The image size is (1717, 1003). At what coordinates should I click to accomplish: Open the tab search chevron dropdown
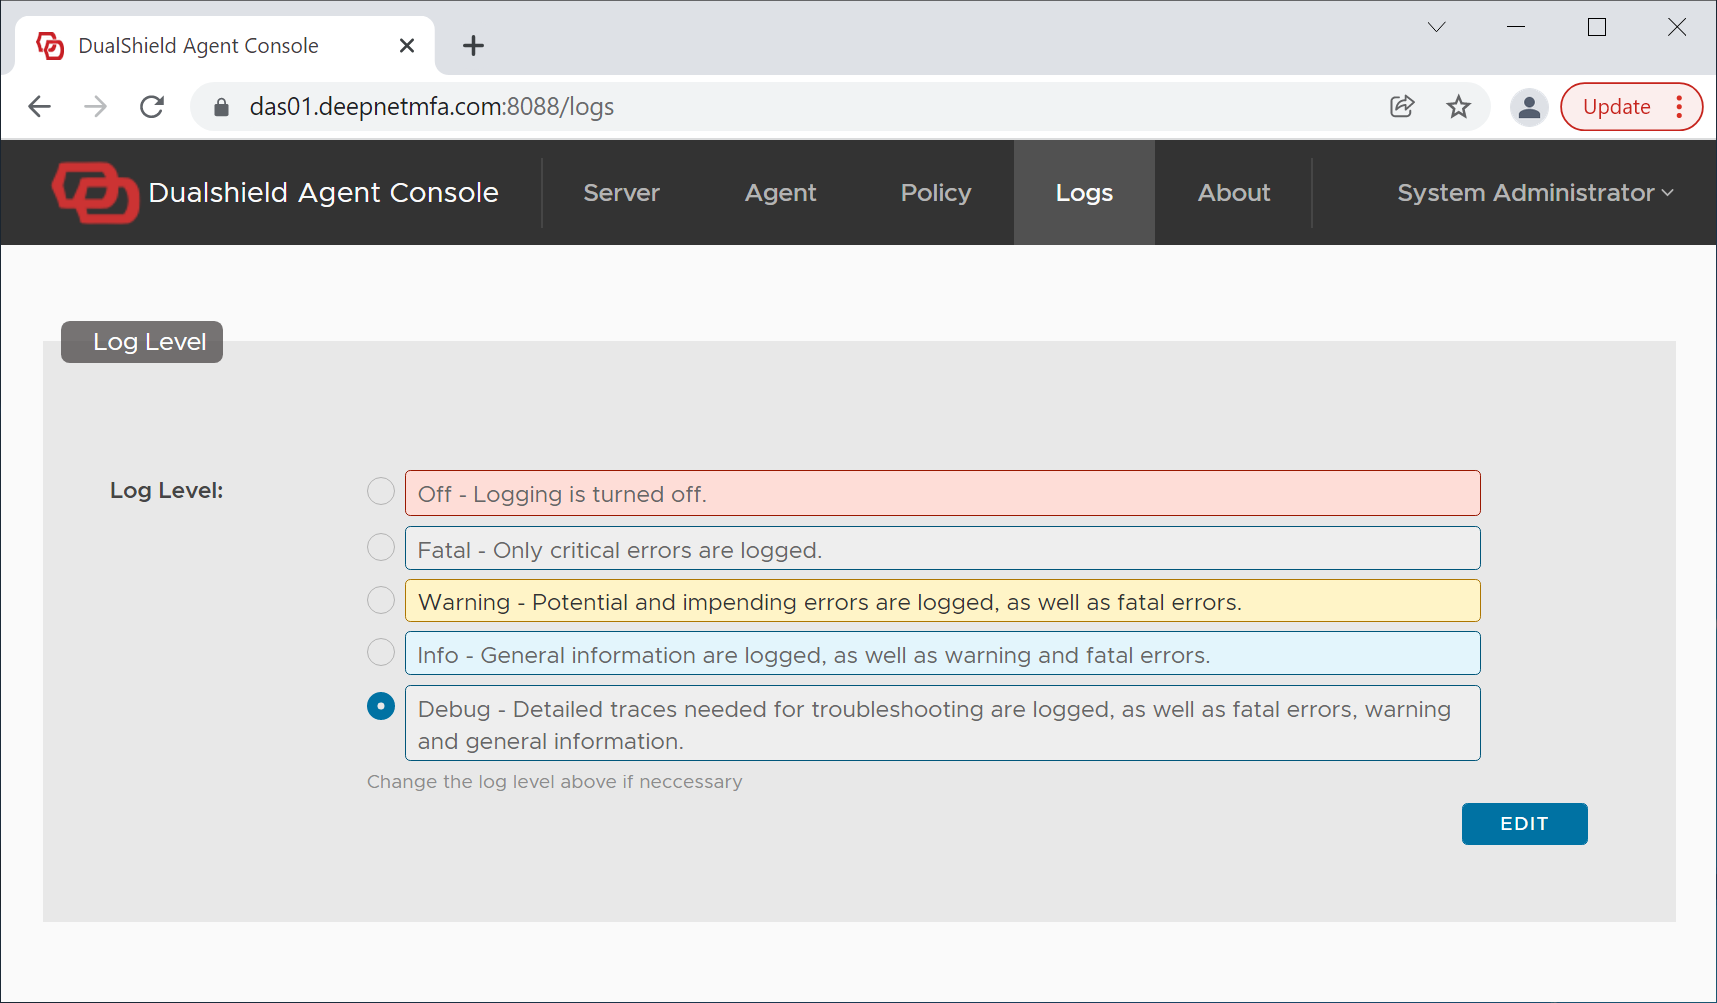[x=1436, y=27]
